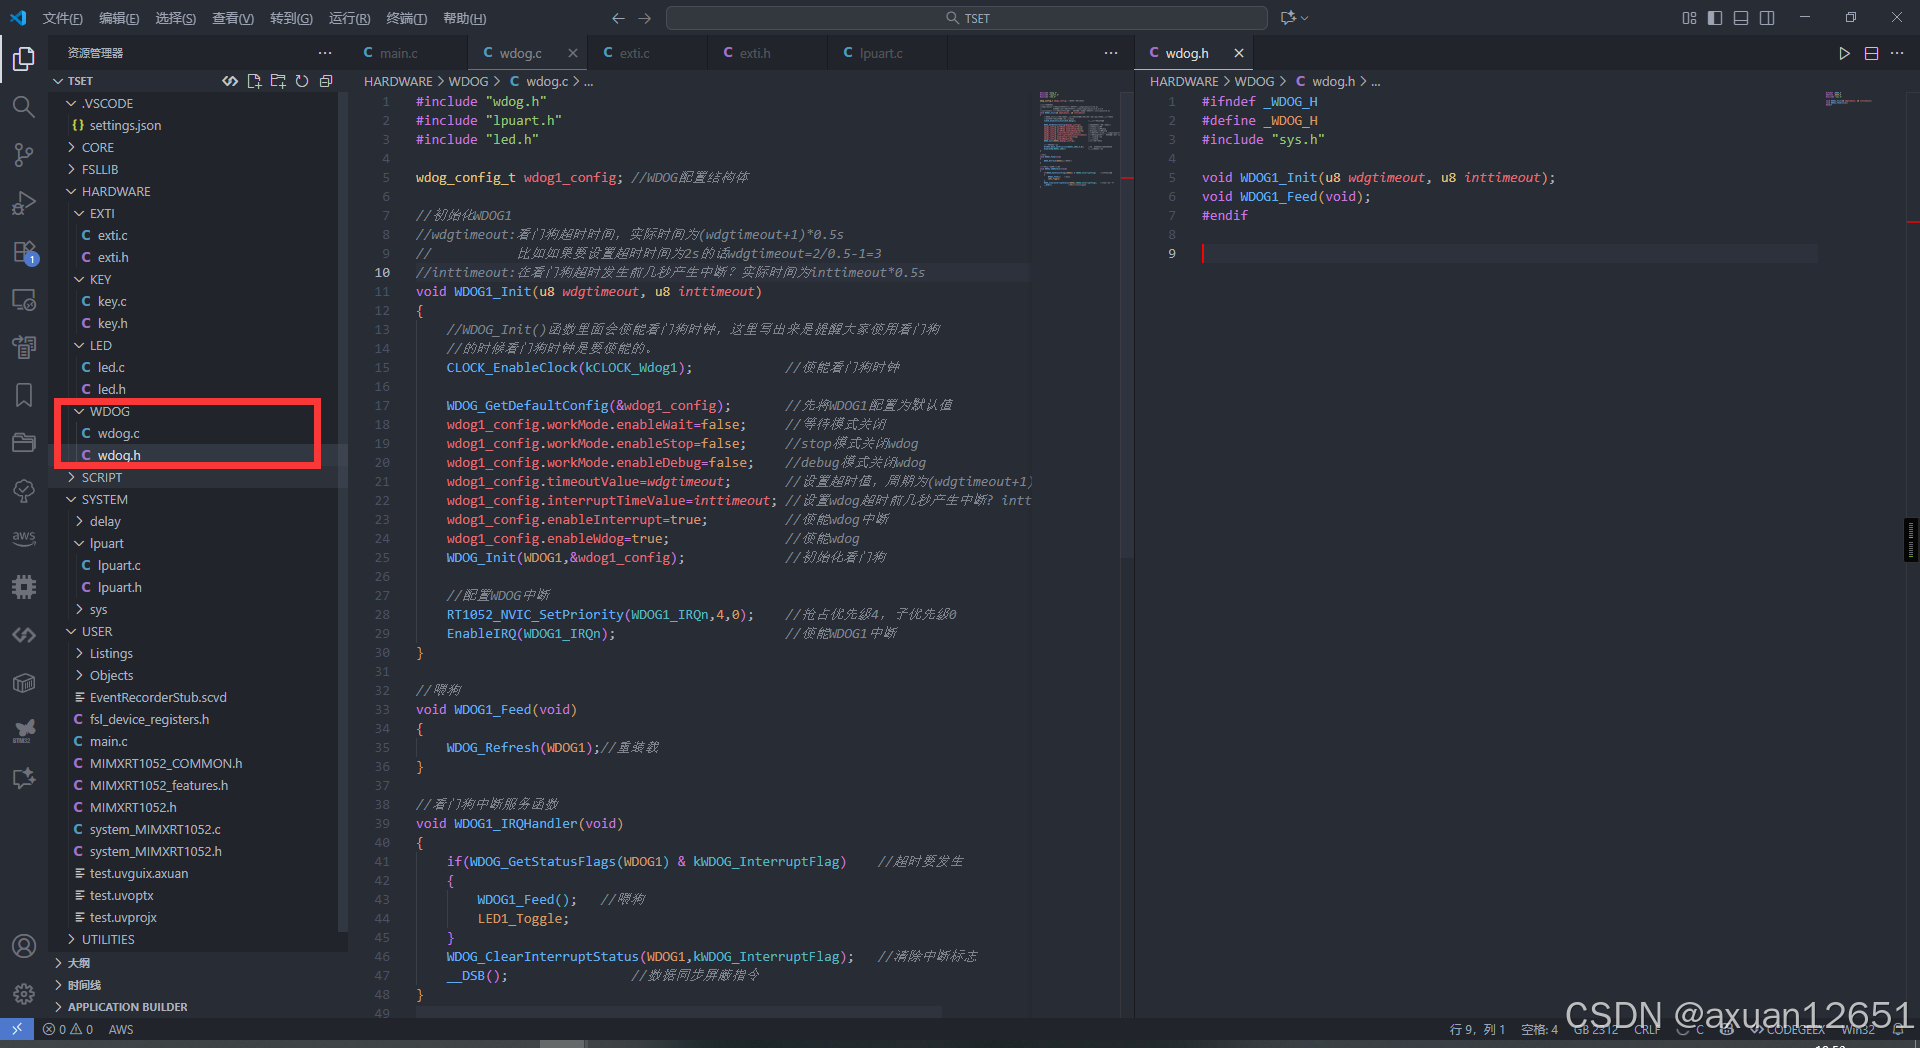
Task: Open wdog.c in the explorer tree
Action: [118, 433]
